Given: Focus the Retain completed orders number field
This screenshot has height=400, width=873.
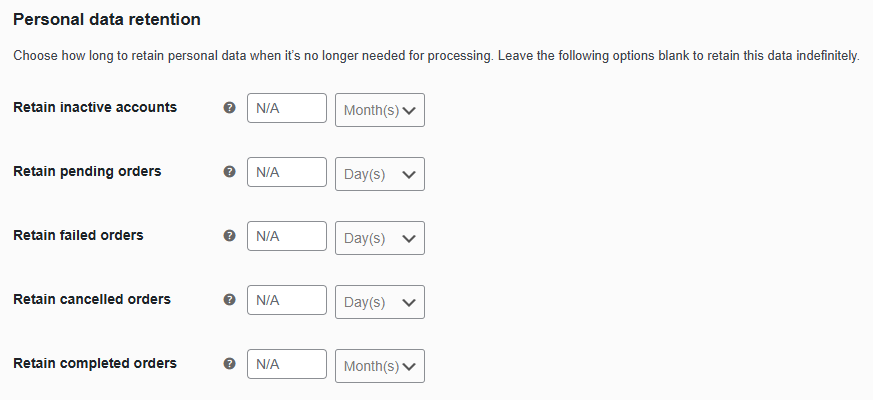Looking at the screenshot, I should click(287, 364).
